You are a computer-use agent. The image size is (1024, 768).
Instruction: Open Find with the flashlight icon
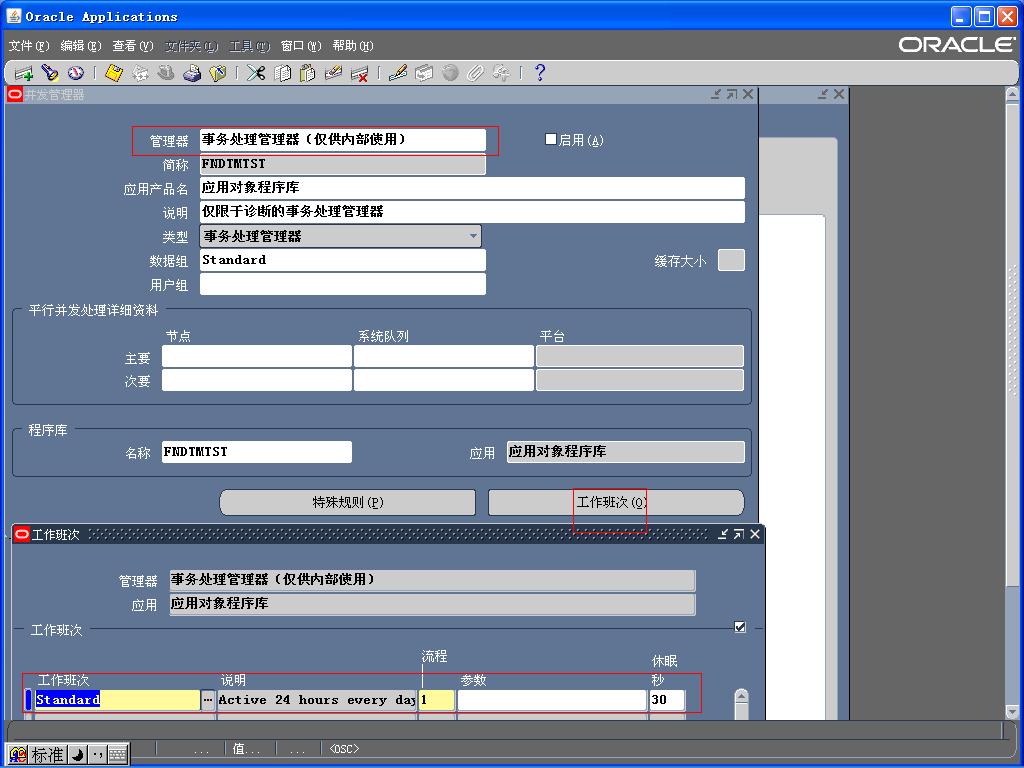50,73
